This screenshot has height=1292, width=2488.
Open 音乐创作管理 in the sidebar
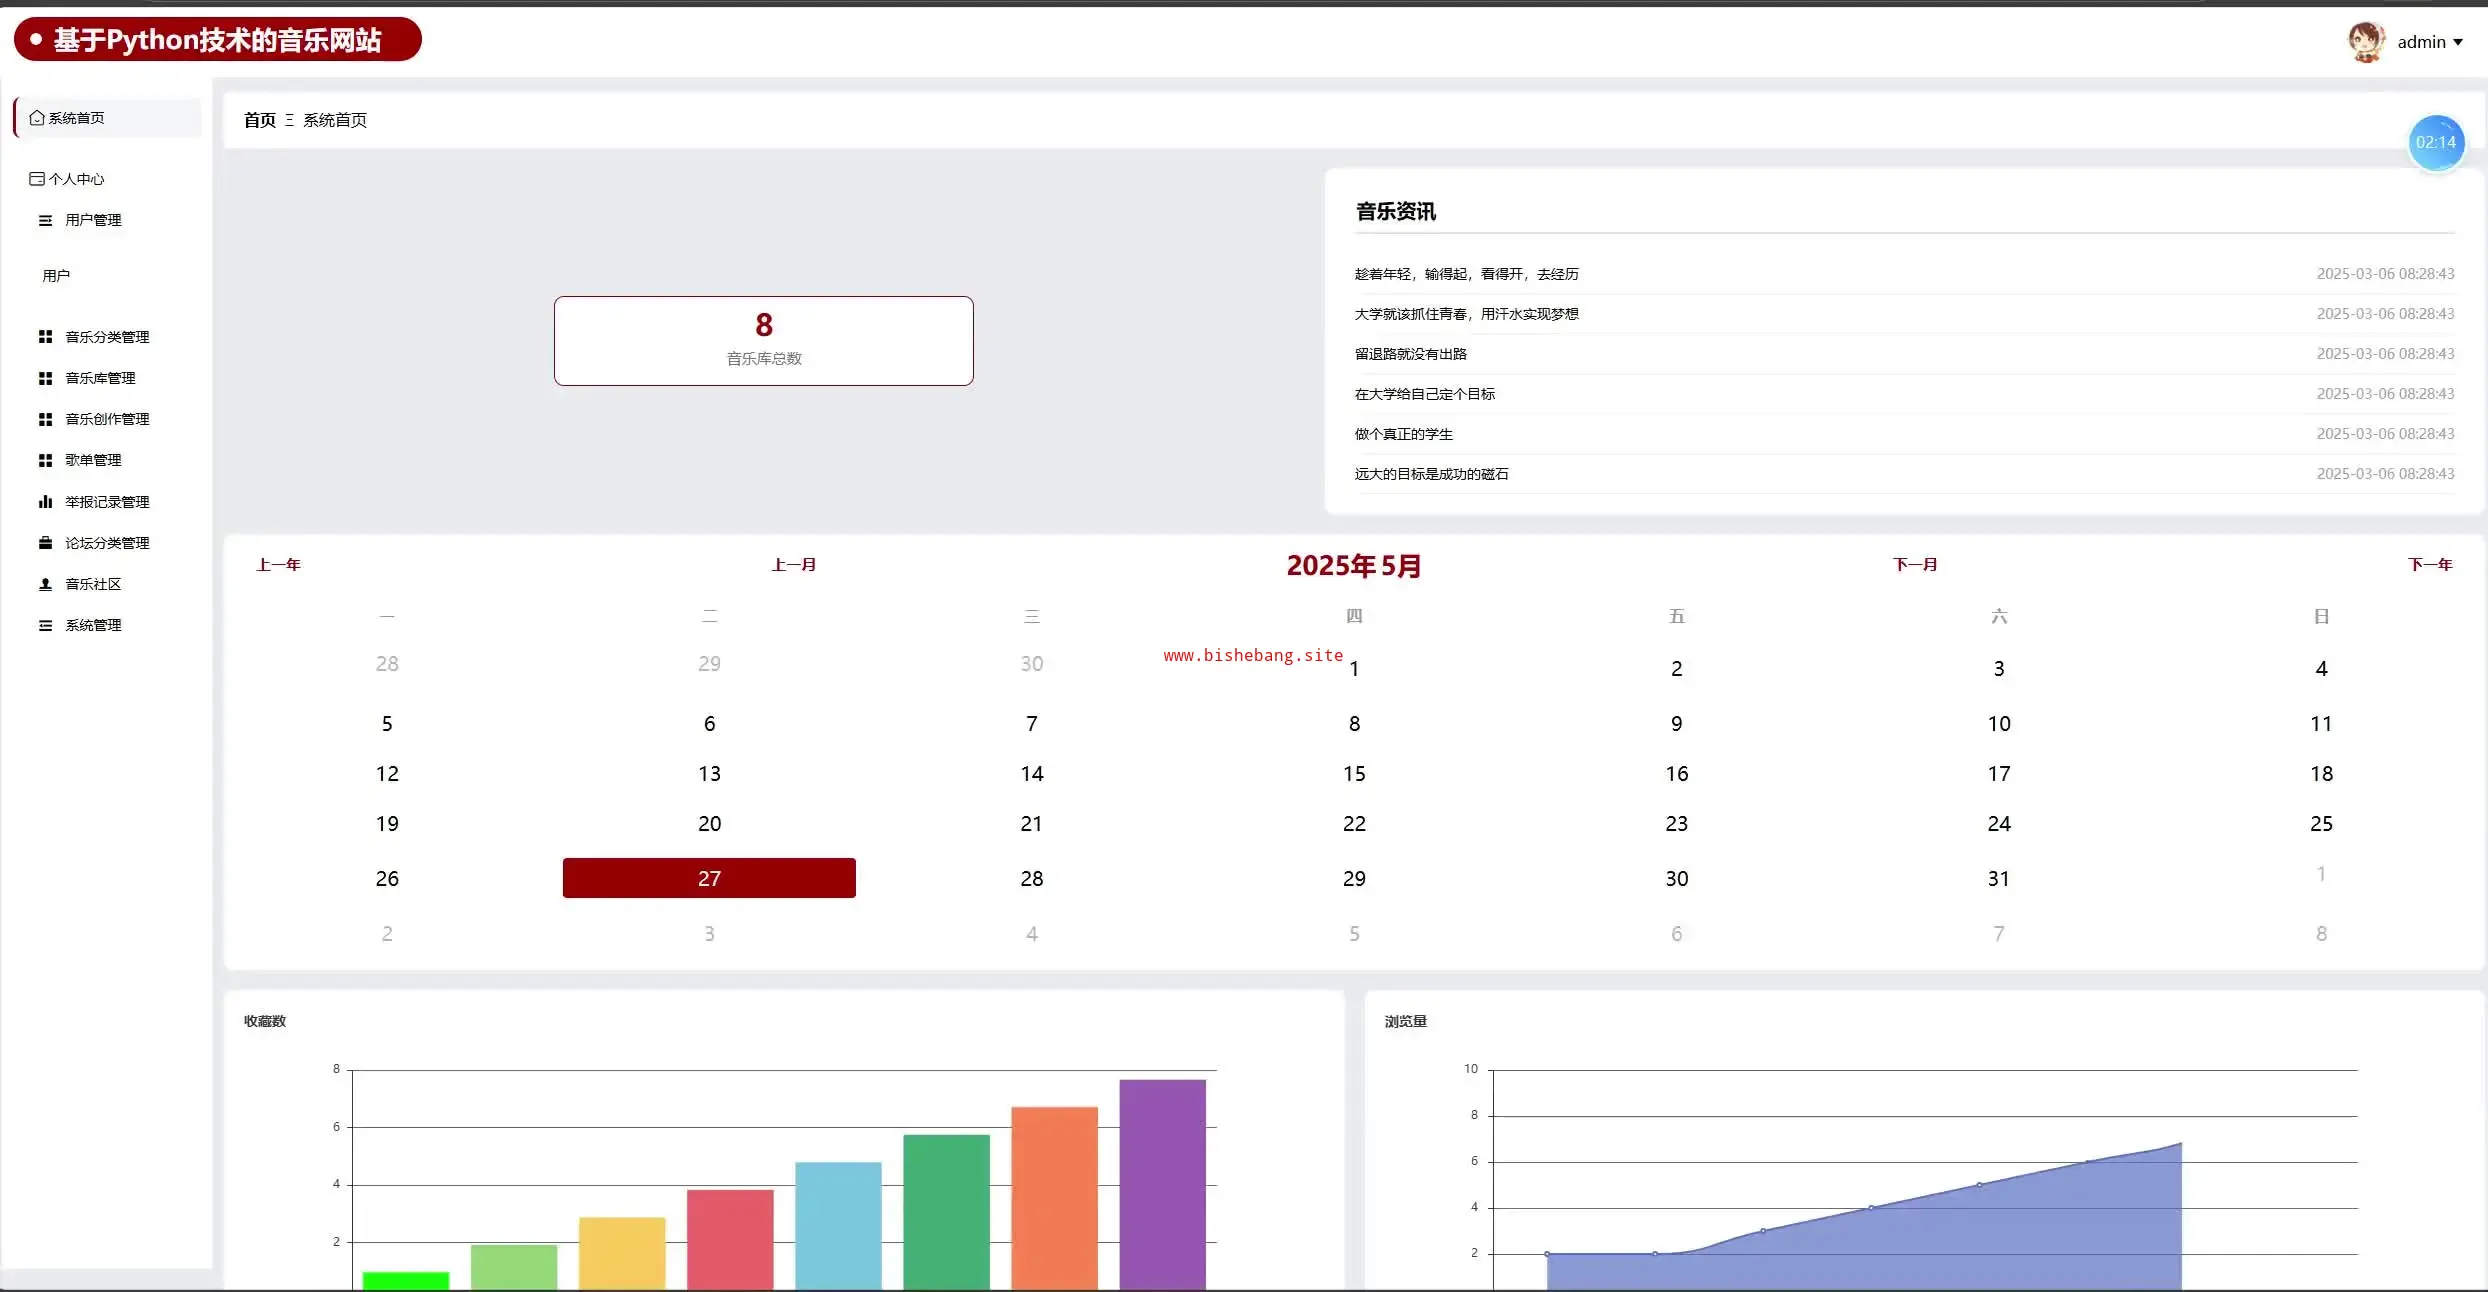pyautogui.click(x=107, y=419)
